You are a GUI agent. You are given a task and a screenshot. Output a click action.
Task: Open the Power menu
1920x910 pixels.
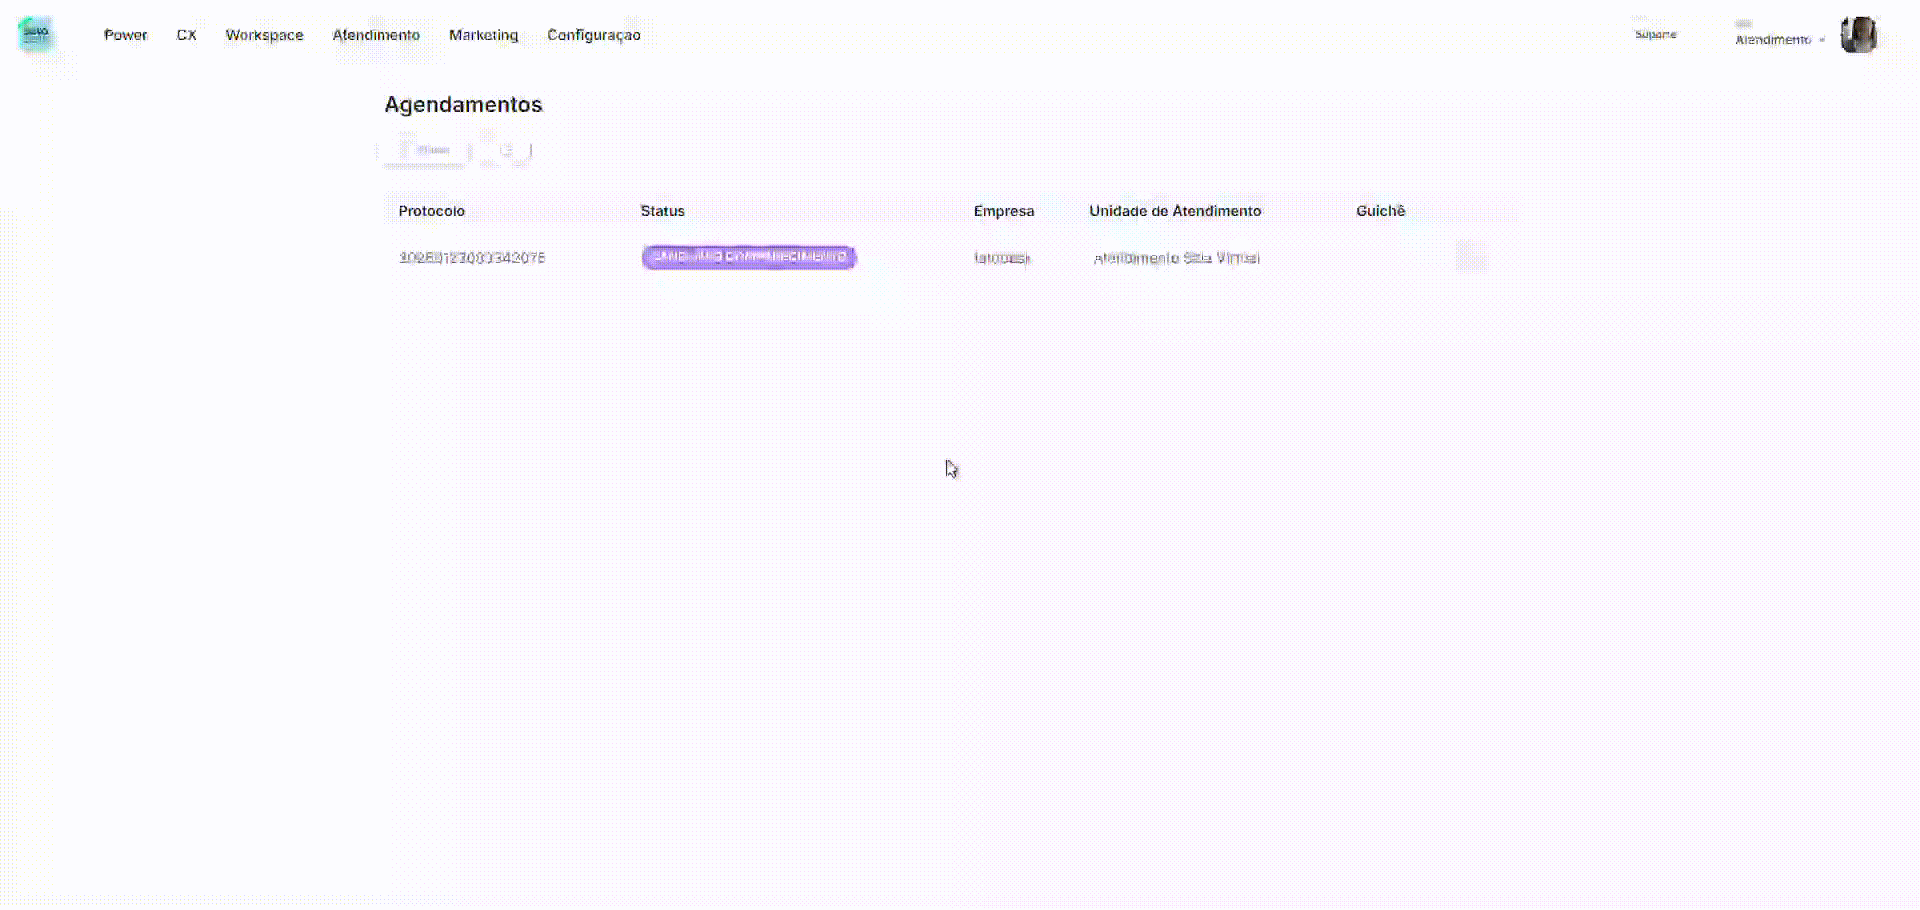point(125,35)
